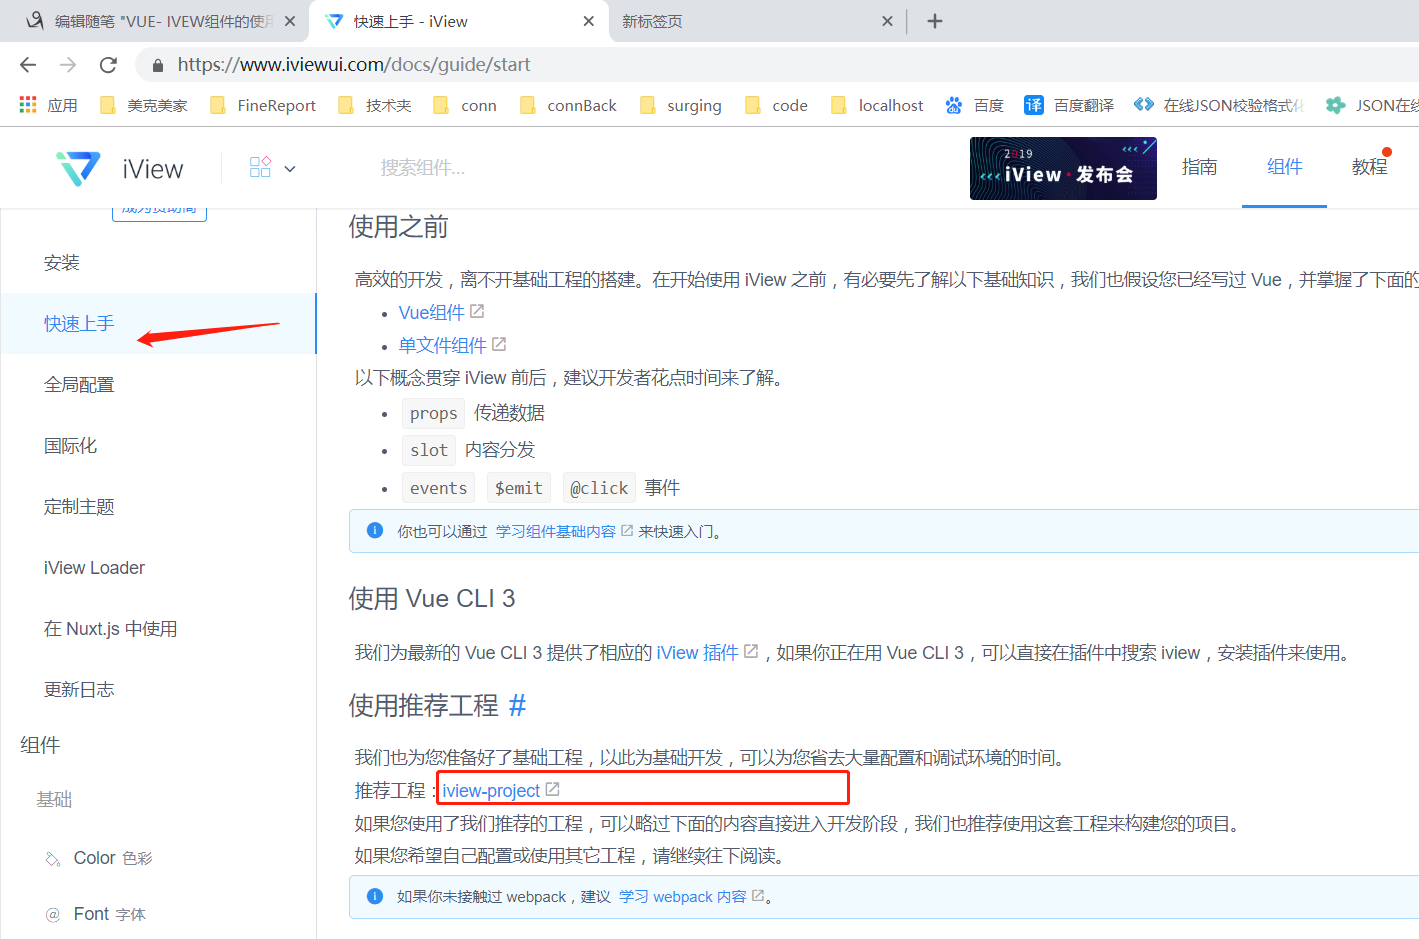This screenshot has width=1419, height=939.
Task: Reload the page with the refresh icon
Action: click(x=108, y=65)
